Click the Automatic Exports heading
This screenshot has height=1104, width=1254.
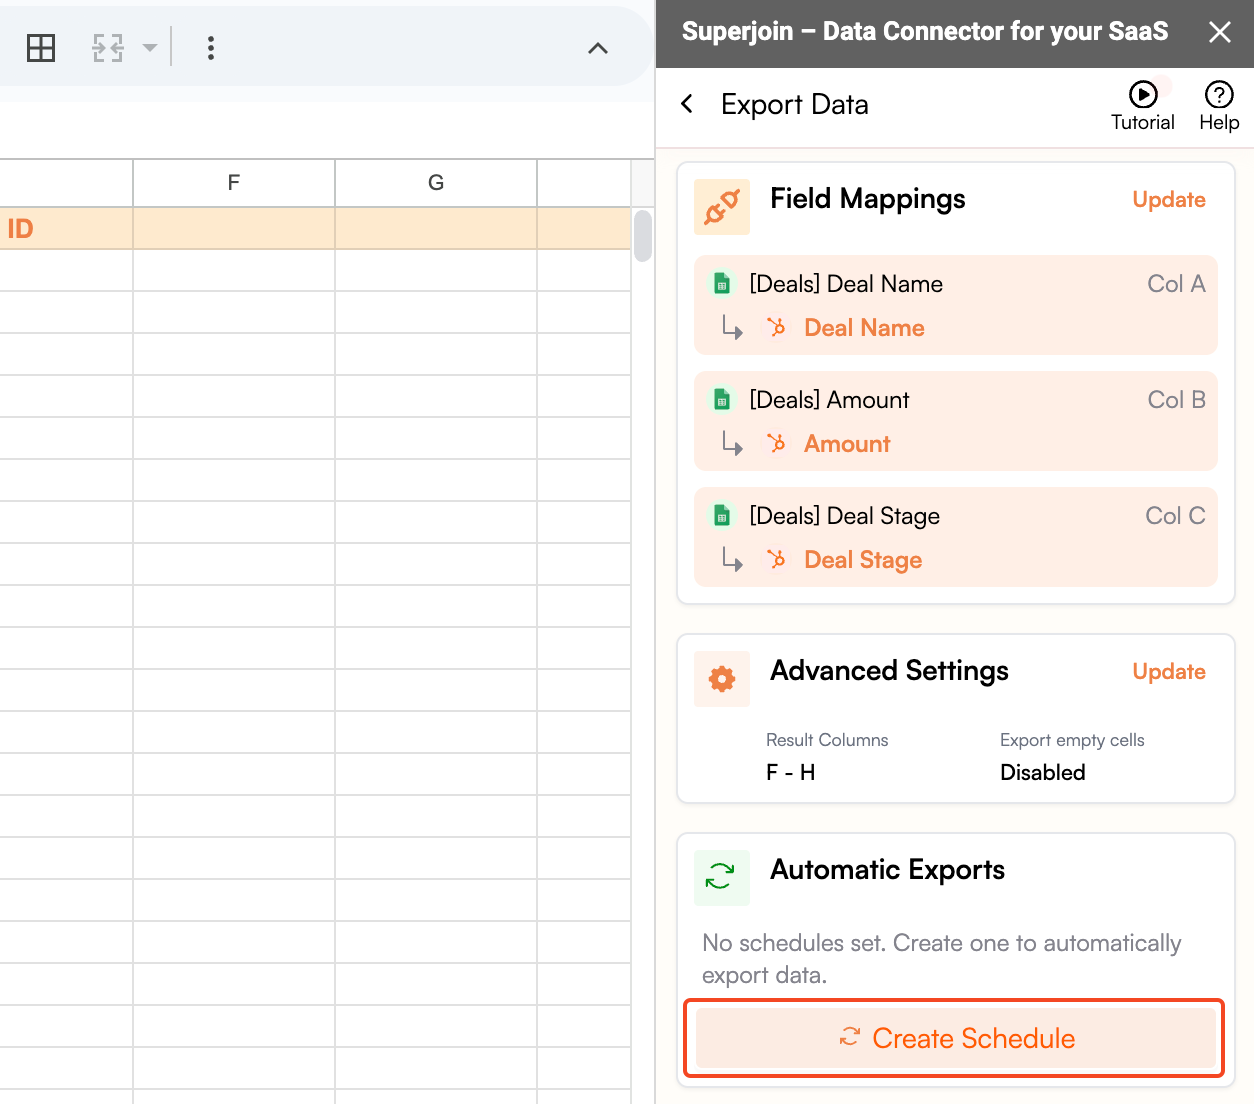tap(887, 870)
